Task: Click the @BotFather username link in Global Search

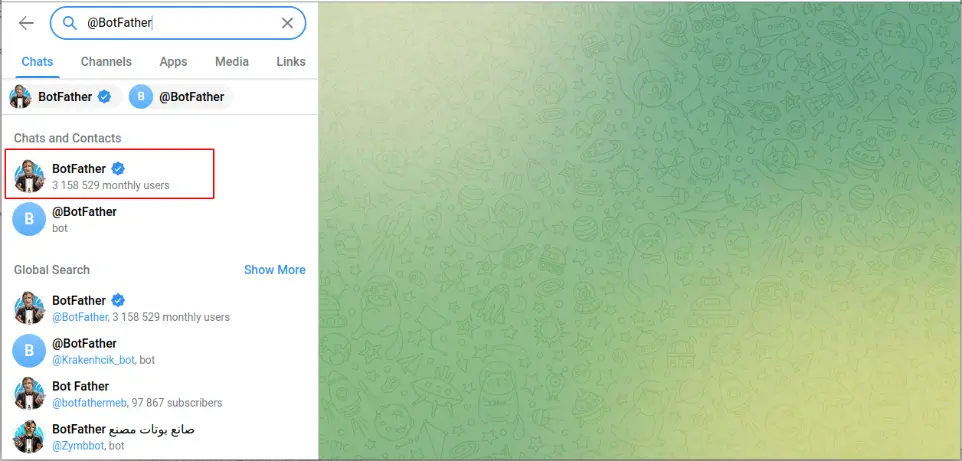Action: coord(80,317)
